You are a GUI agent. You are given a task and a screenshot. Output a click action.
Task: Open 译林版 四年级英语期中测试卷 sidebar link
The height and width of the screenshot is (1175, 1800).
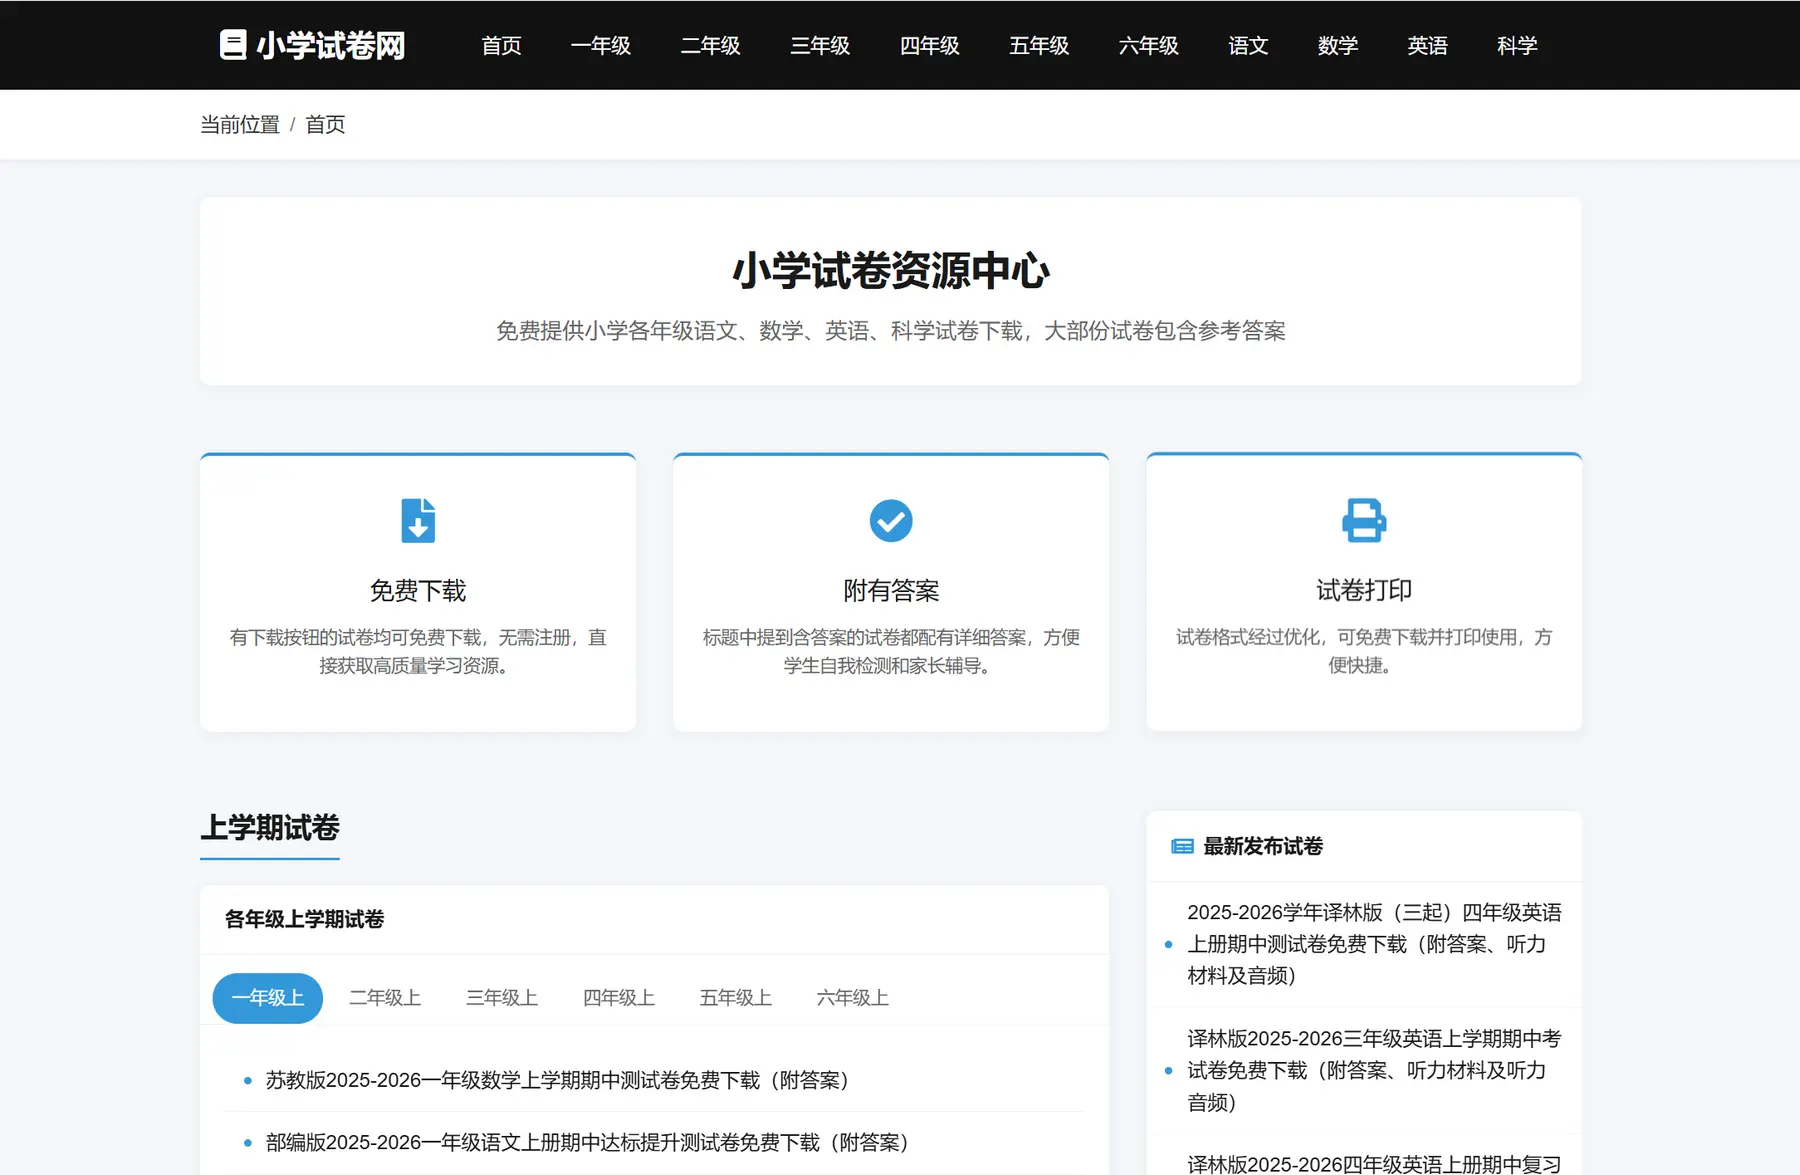point(1373,943)
